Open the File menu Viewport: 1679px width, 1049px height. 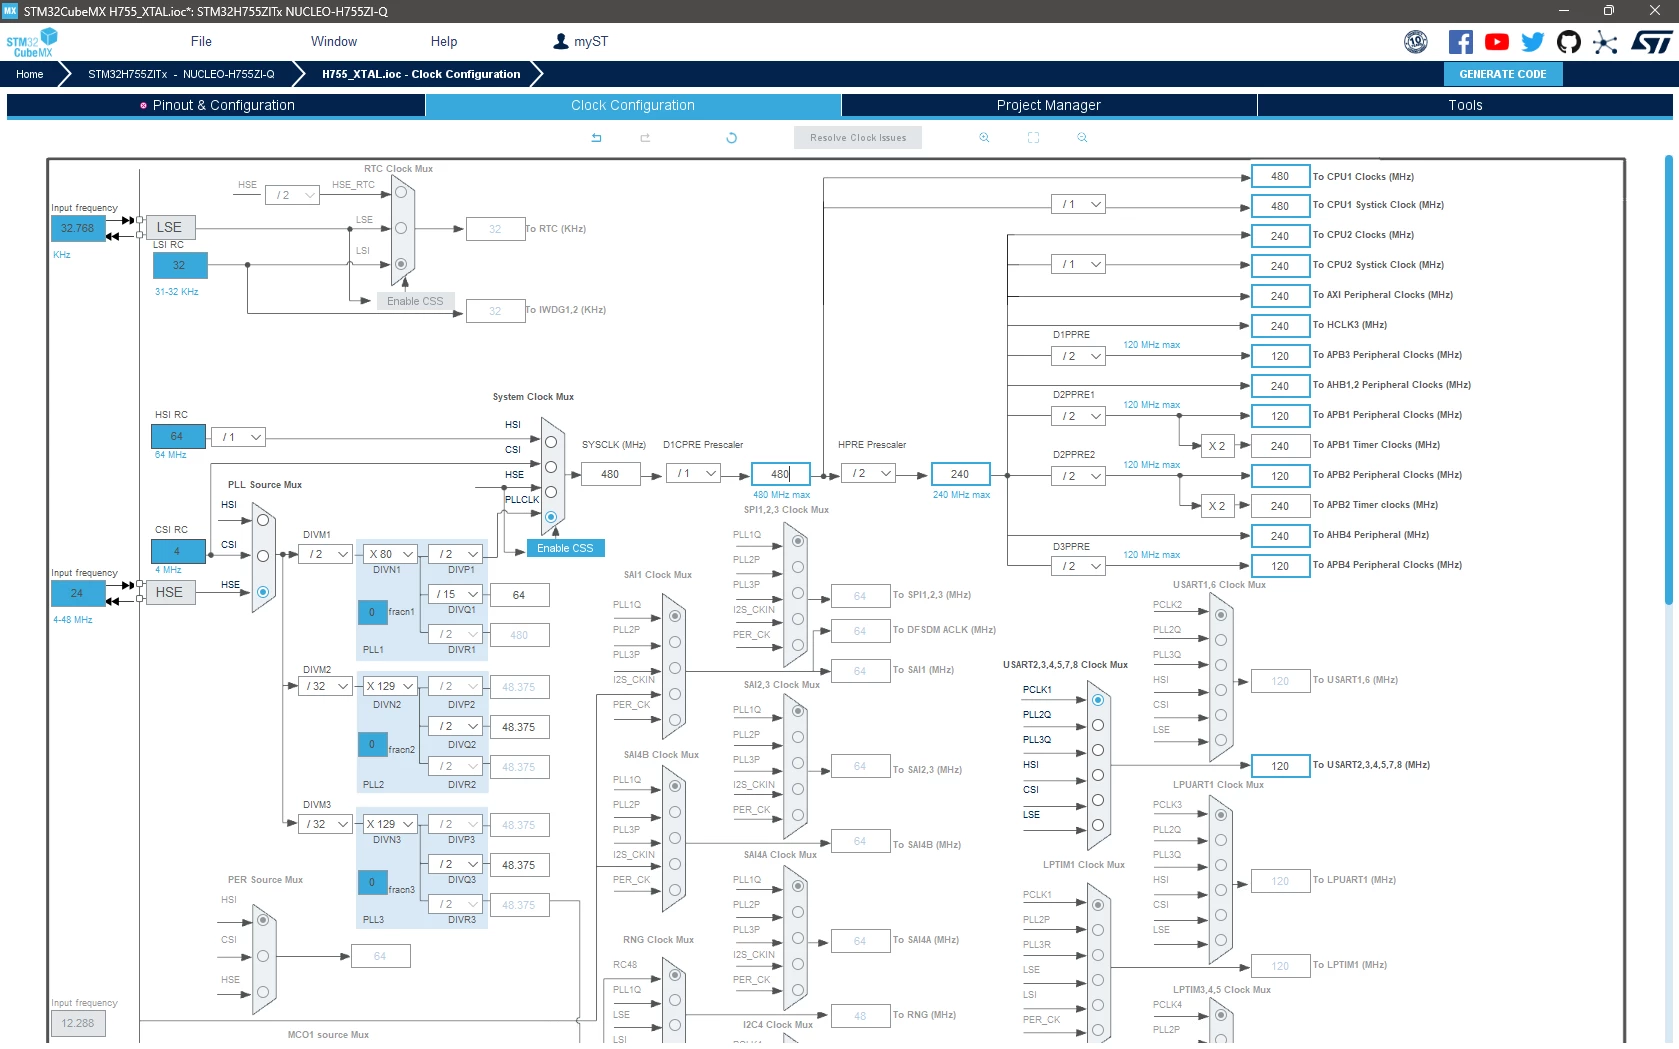(x=201, y=42)
